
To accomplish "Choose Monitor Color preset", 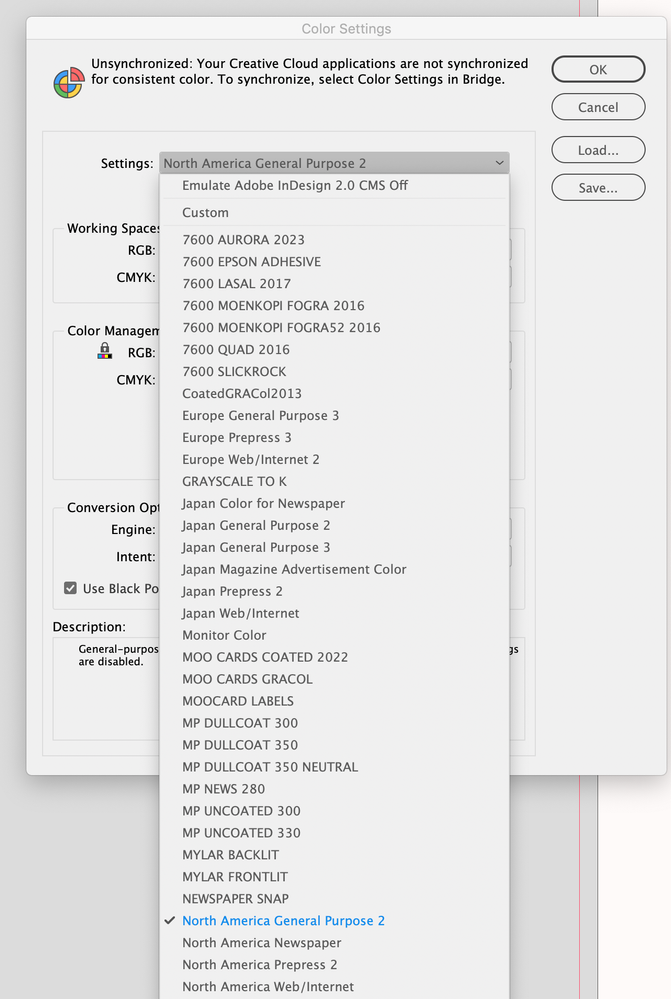I will 334,635.
